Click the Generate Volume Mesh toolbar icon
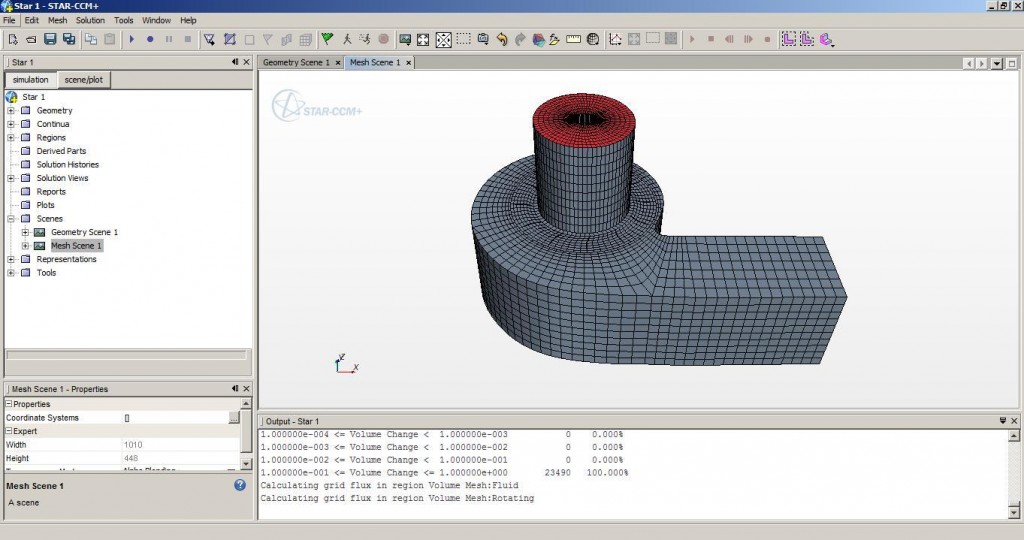 [230, 39]
